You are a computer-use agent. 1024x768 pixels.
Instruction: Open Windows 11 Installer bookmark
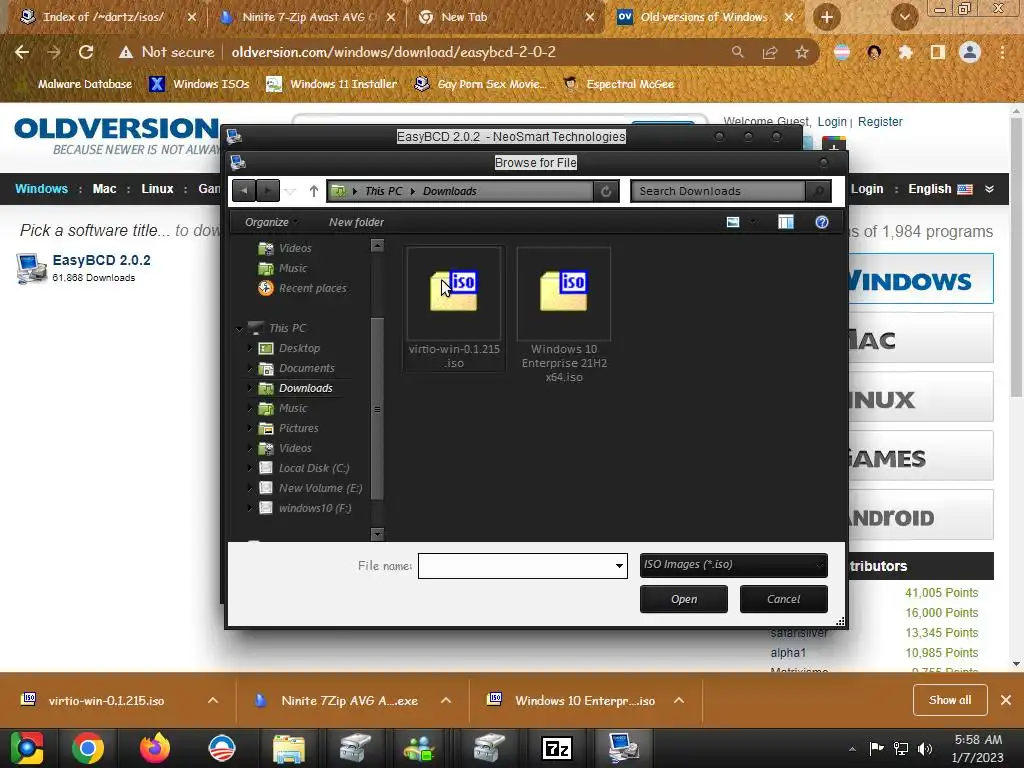tap(332, 84)
